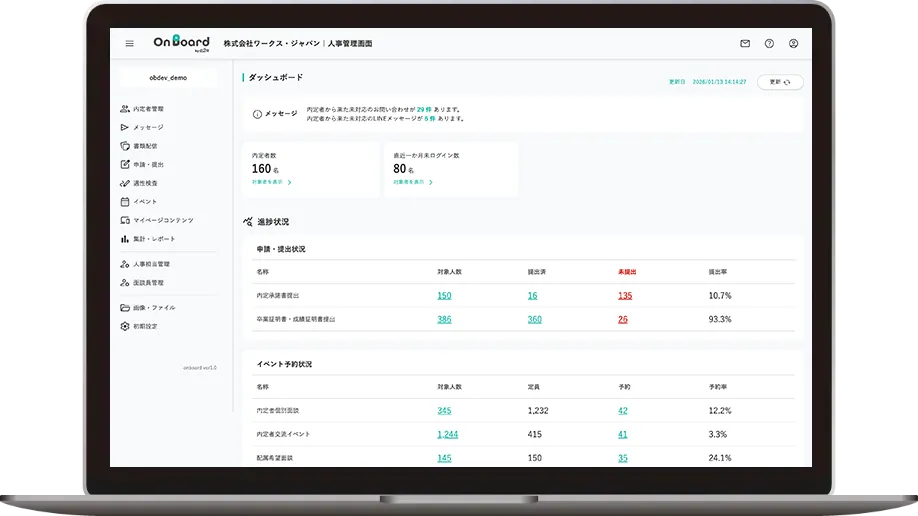Open the 135 未提出 count for 内定承諾書提出
This screenshot has height=516, width=918.
pos(625,296)
